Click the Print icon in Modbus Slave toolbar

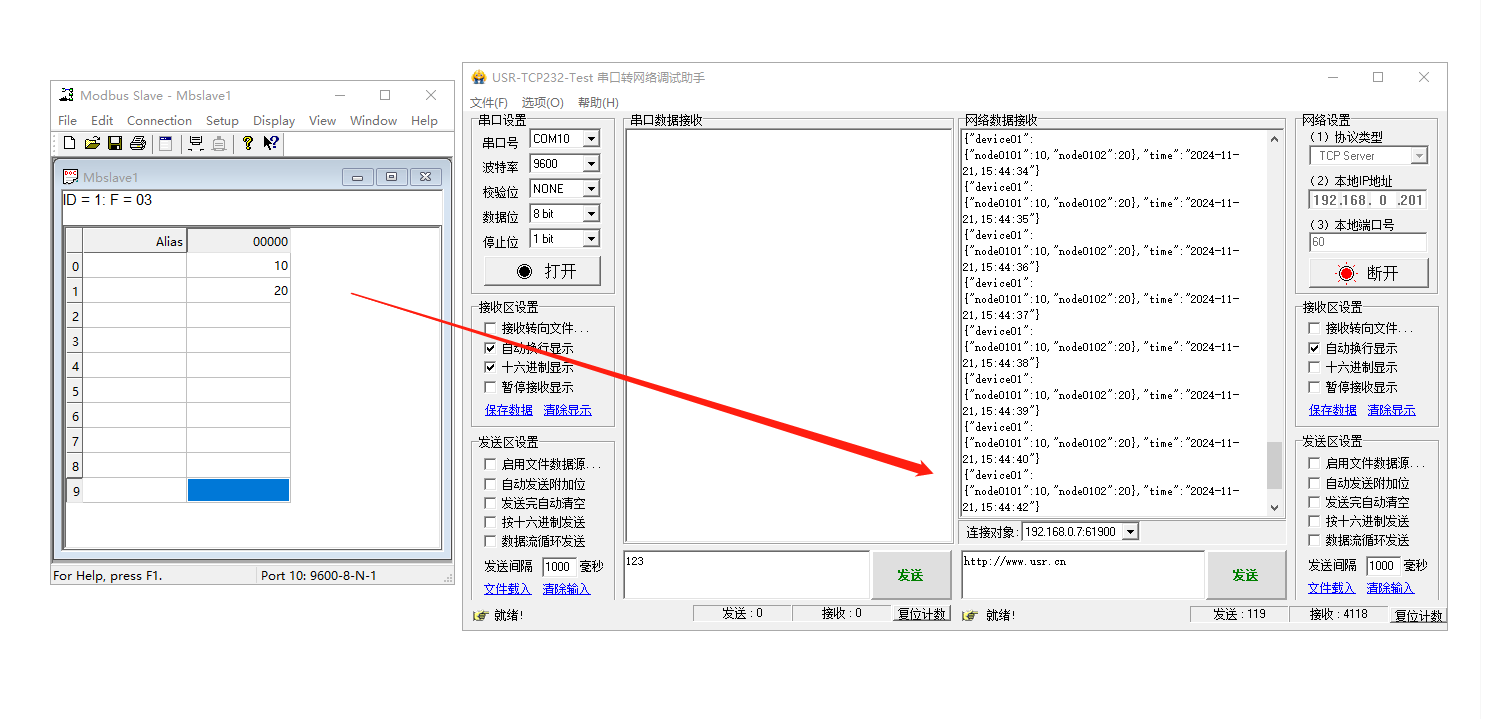pyautogui.click(x=138, y=144)
